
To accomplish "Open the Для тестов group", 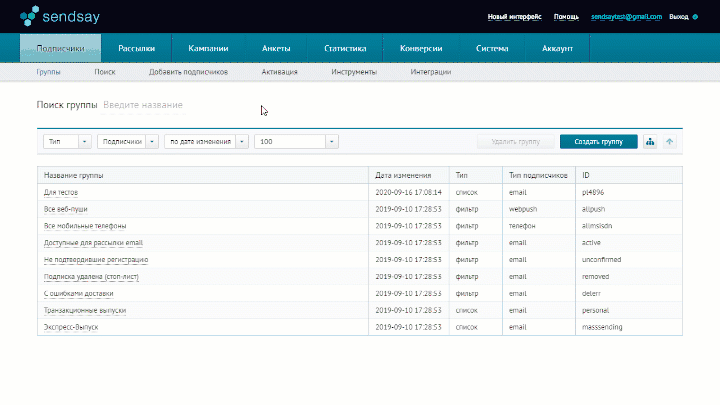I will (x=61, y=191).
